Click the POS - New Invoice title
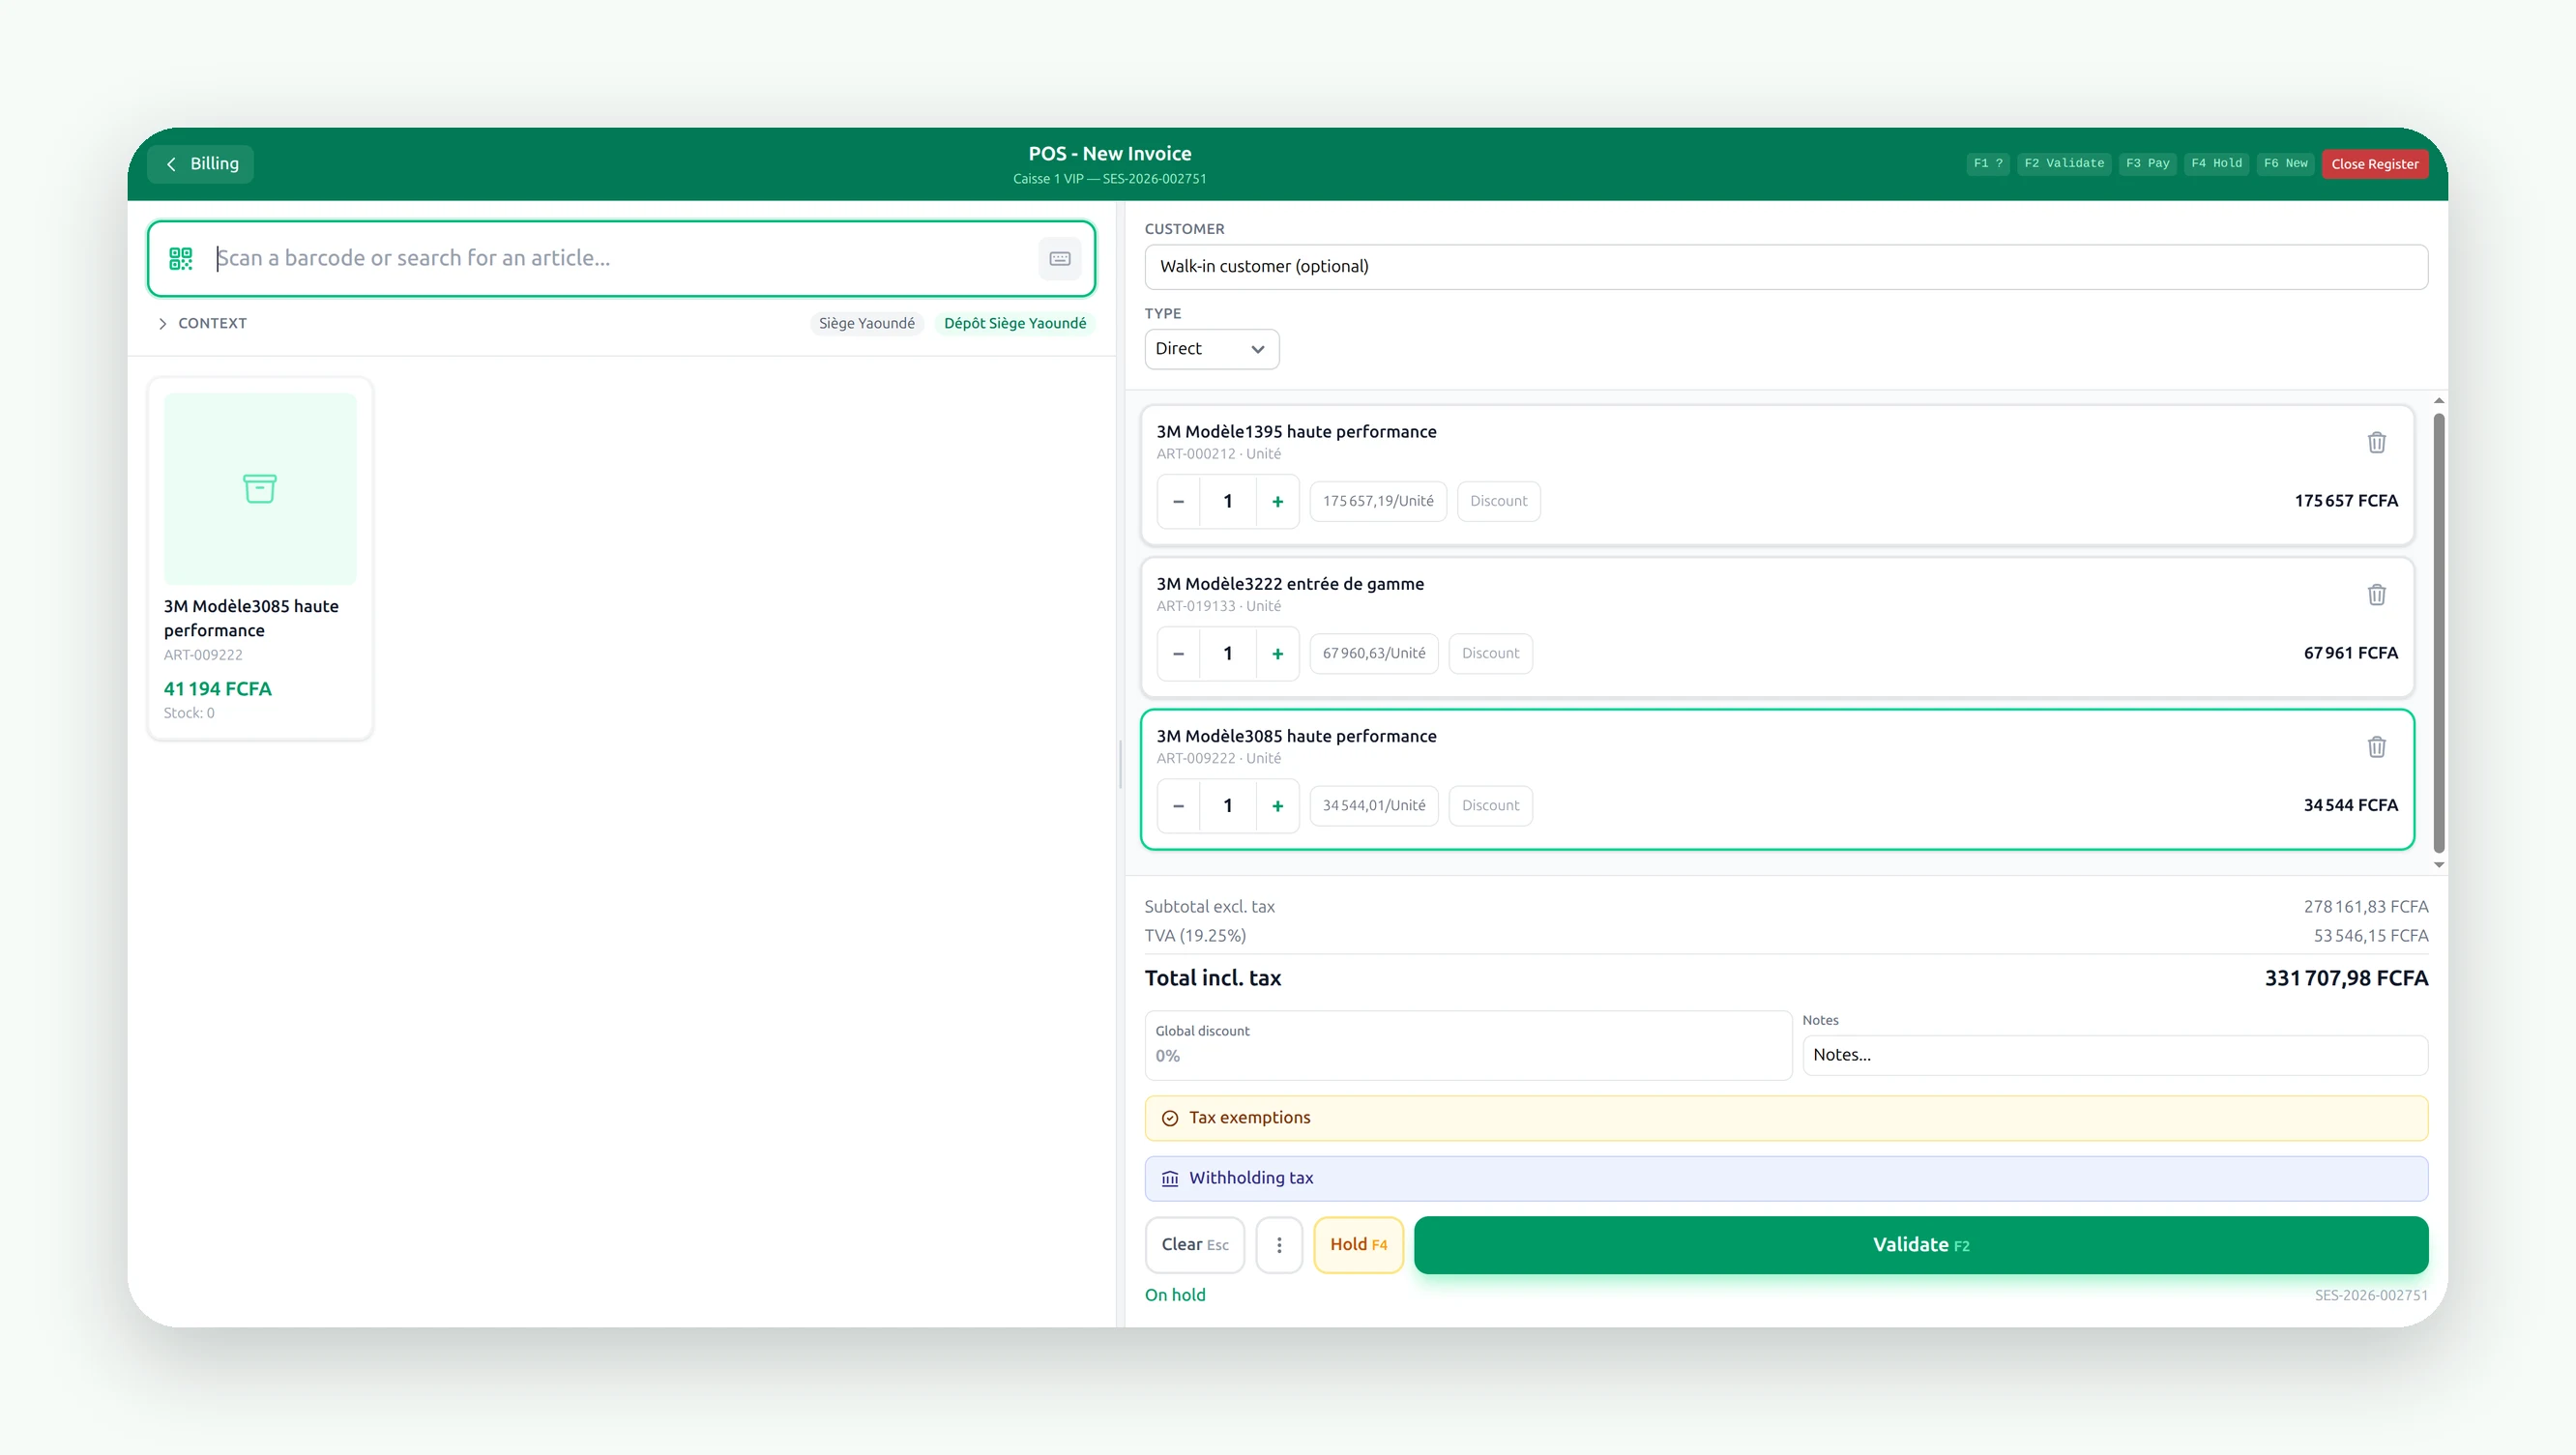The image size is (2576, 1455). tap(1110, 154)
